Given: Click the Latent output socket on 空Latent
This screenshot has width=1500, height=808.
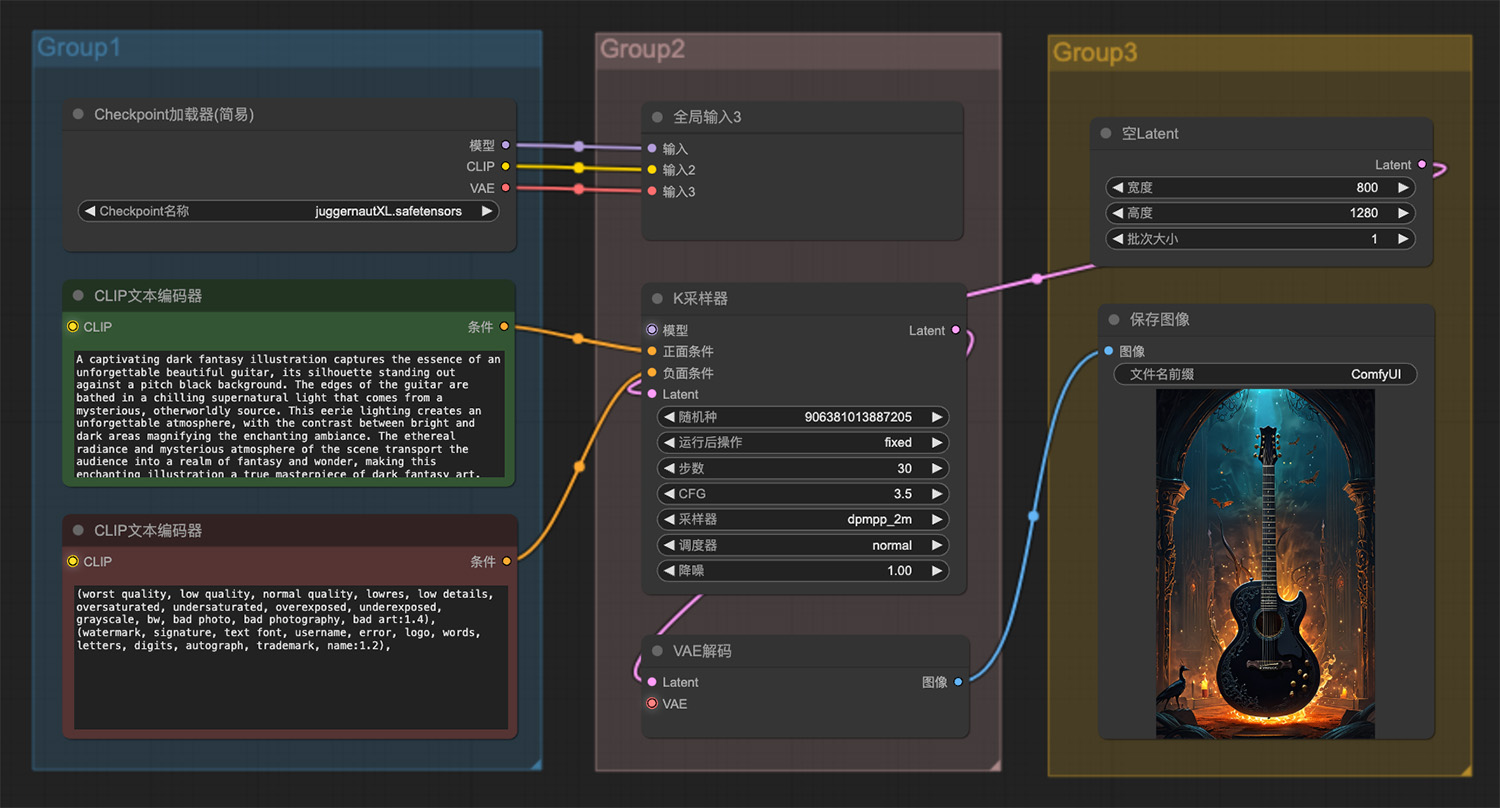Looking at the screenshot, I should pyautogui.click(x=1422, y=164).
